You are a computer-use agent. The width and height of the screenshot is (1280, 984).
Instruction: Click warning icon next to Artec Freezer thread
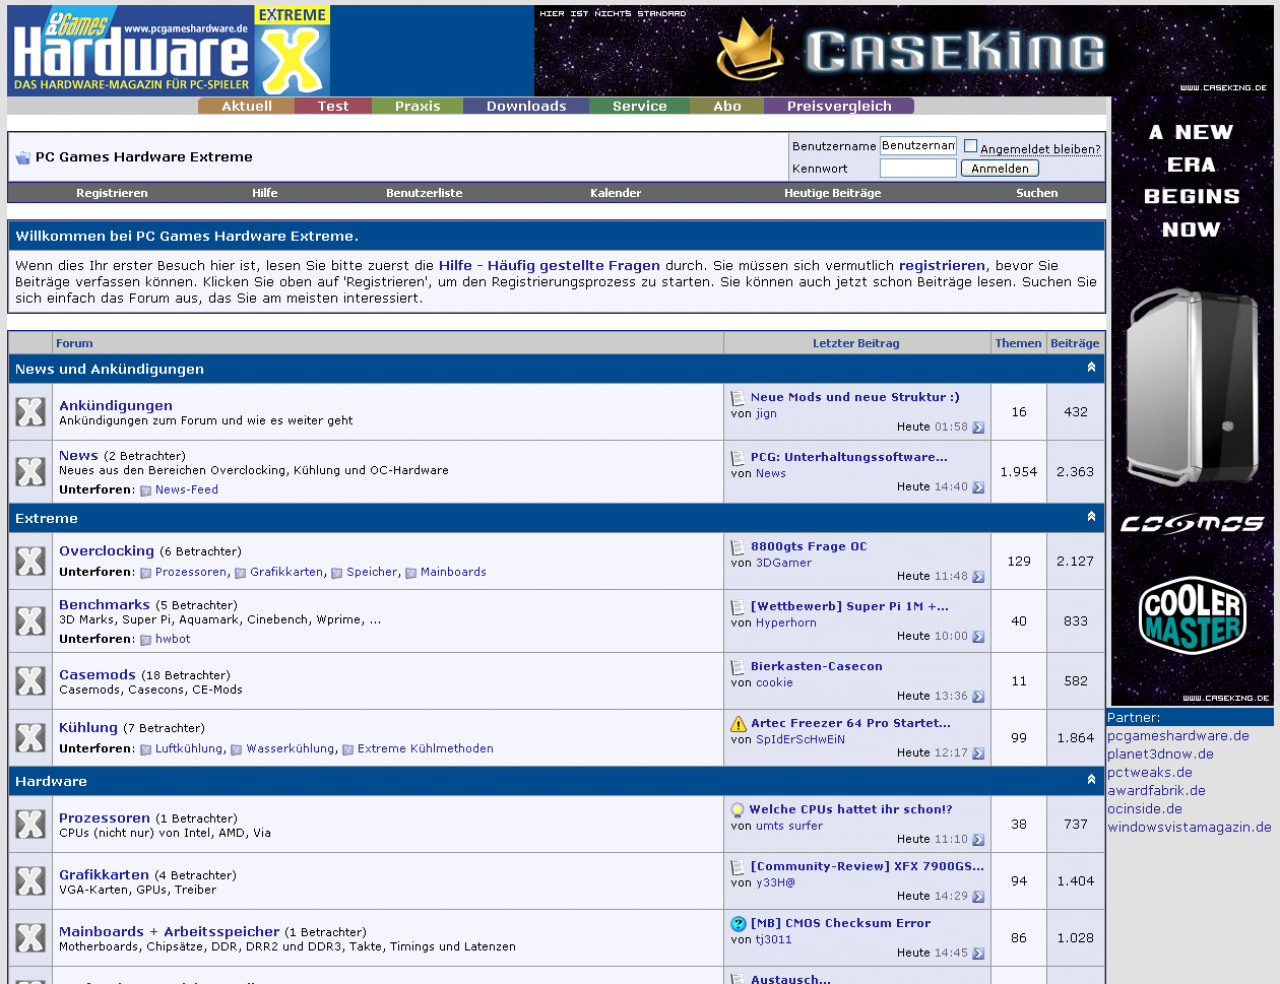[x=738, y=723]
